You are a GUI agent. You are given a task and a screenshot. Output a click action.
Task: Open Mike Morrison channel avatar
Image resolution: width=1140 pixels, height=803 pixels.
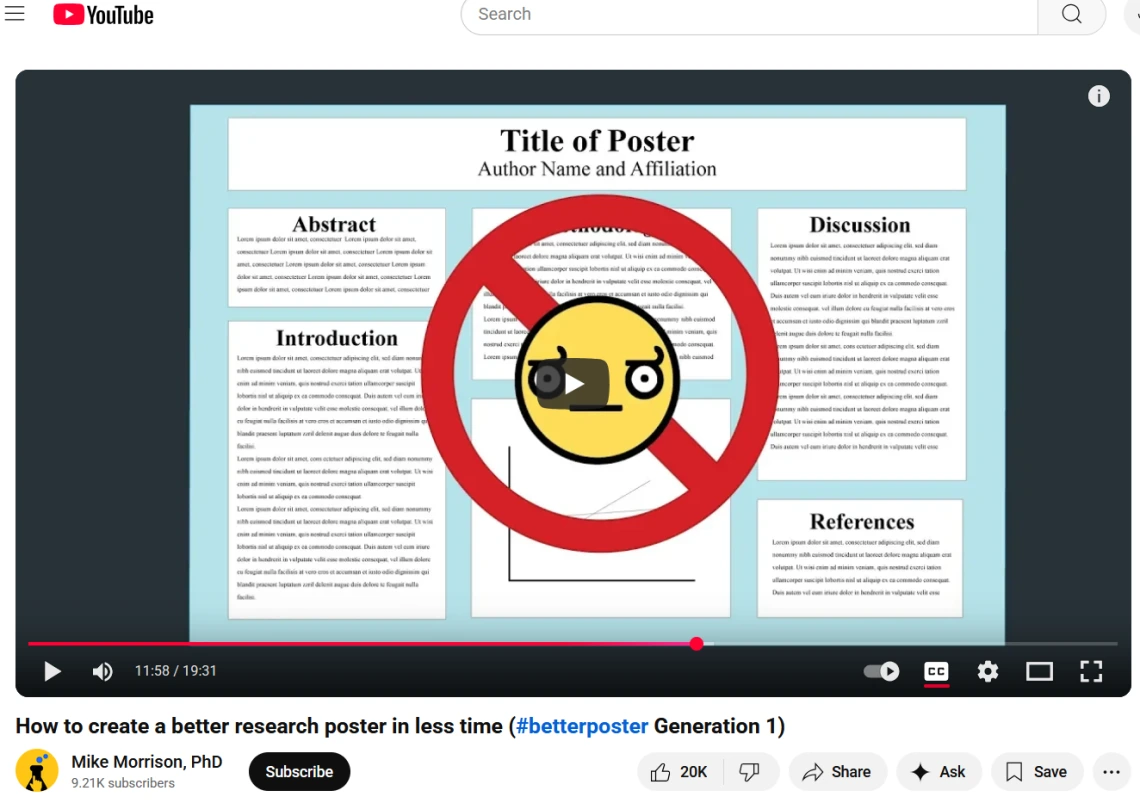tap(37, 771)
